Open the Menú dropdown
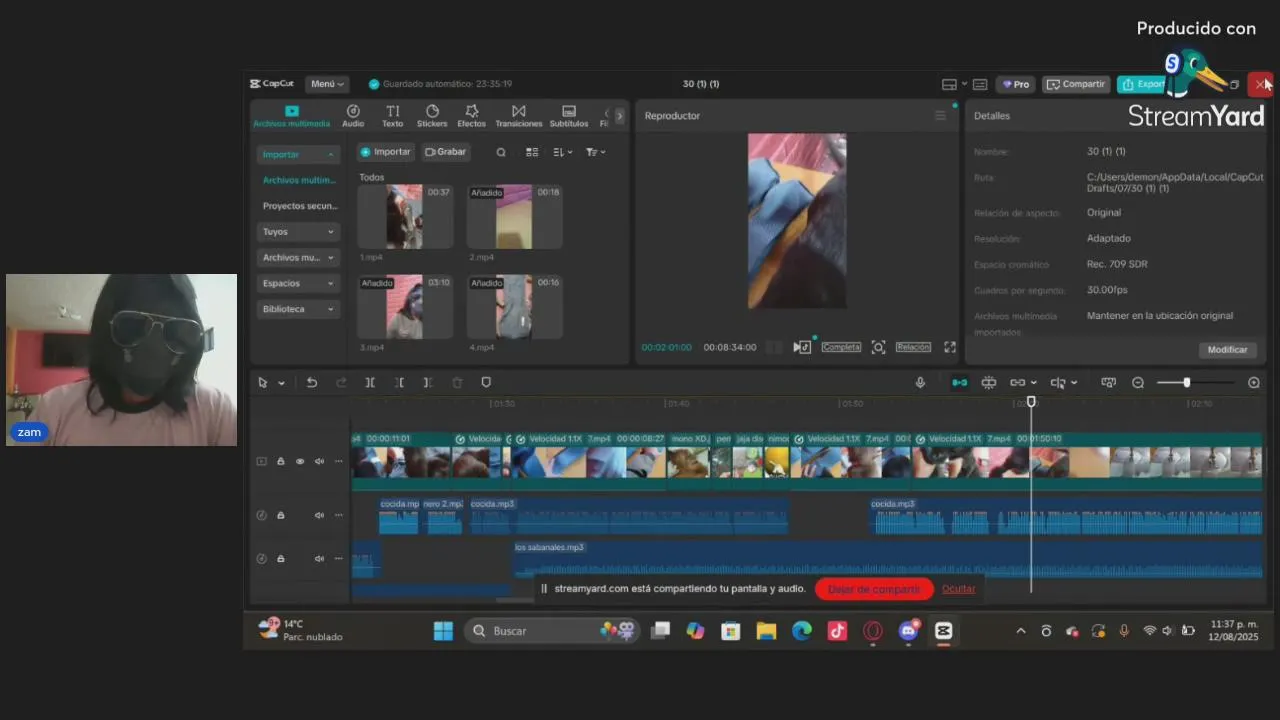1280x720 pixels. 327,84
